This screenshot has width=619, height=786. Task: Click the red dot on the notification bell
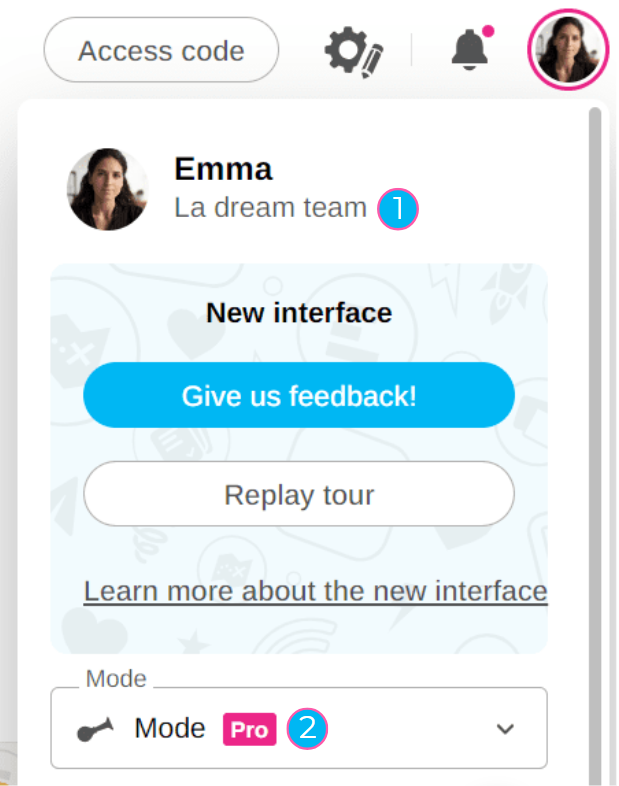488,31
